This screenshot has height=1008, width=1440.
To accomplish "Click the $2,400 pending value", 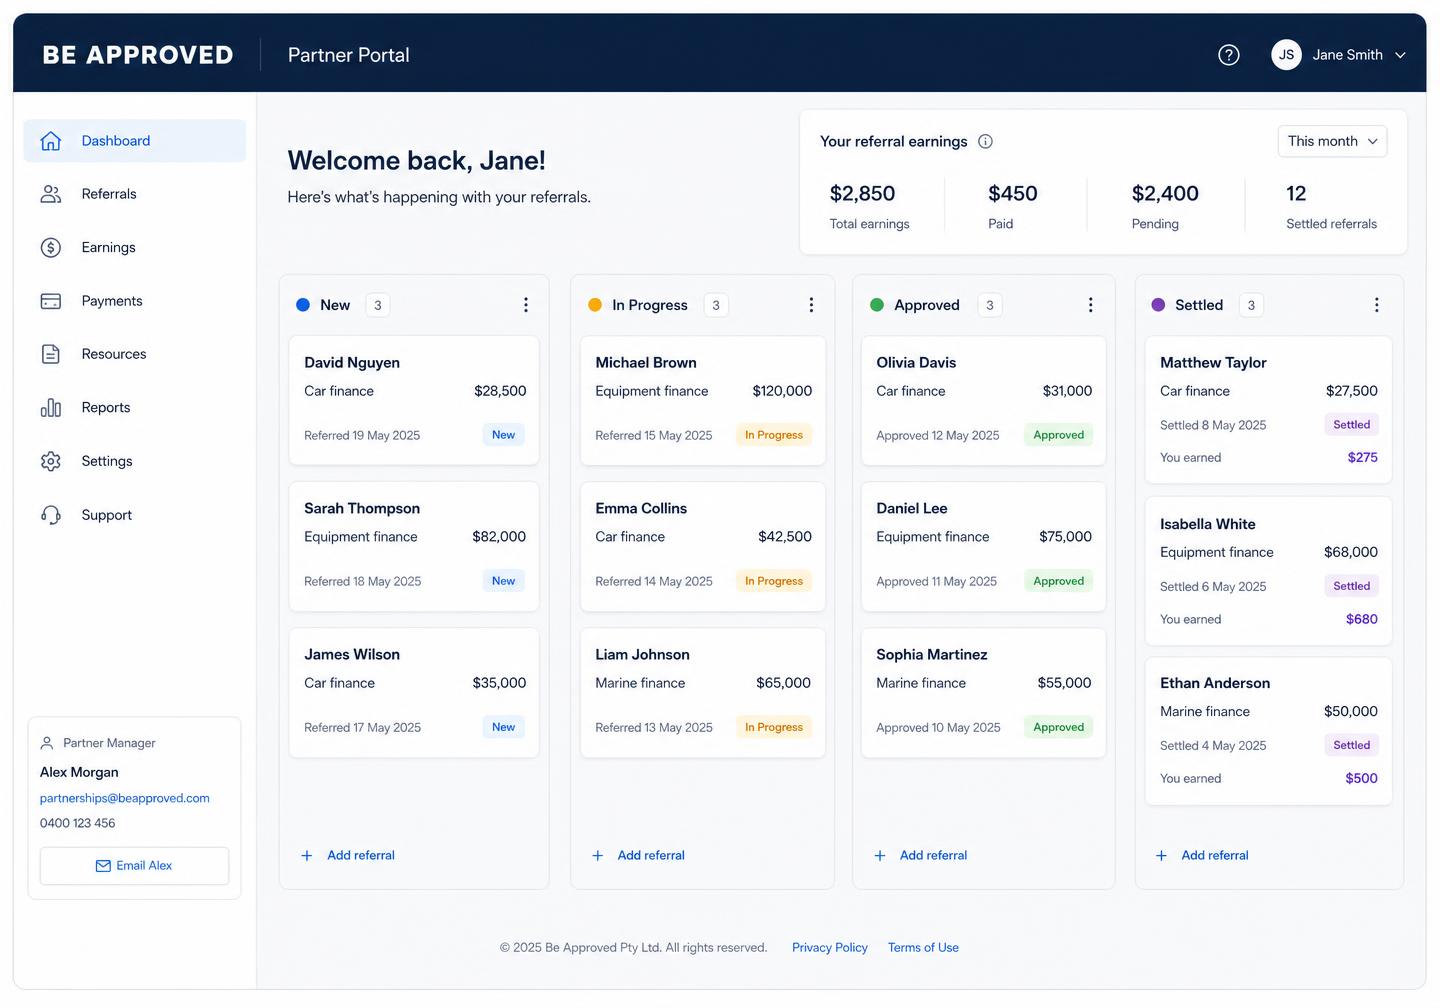I will pos(1165,194).
